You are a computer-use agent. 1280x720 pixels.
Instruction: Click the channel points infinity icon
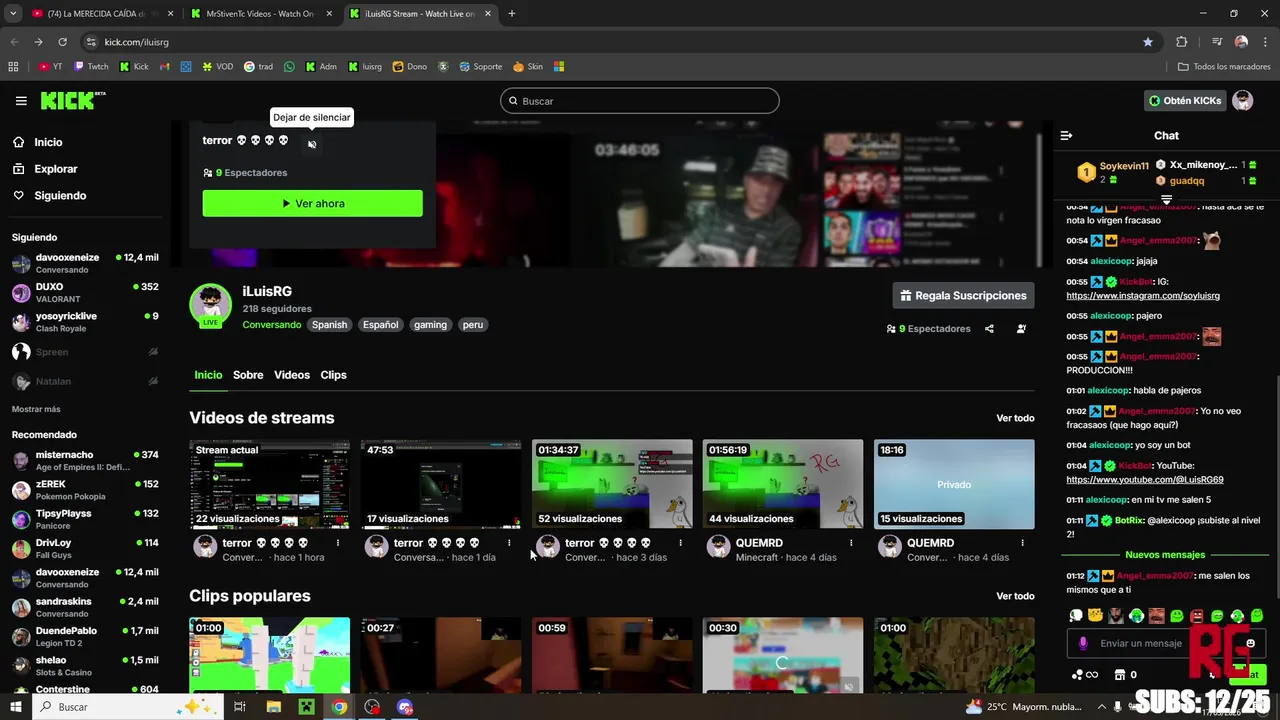[x=1085, y=675]
